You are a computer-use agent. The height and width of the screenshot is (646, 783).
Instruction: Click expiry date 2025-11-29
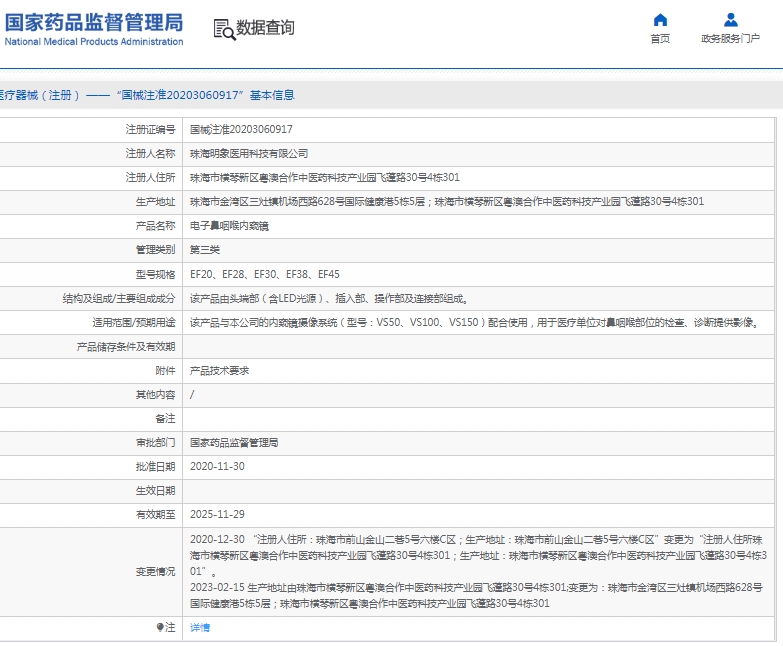[x=217, y=514]
